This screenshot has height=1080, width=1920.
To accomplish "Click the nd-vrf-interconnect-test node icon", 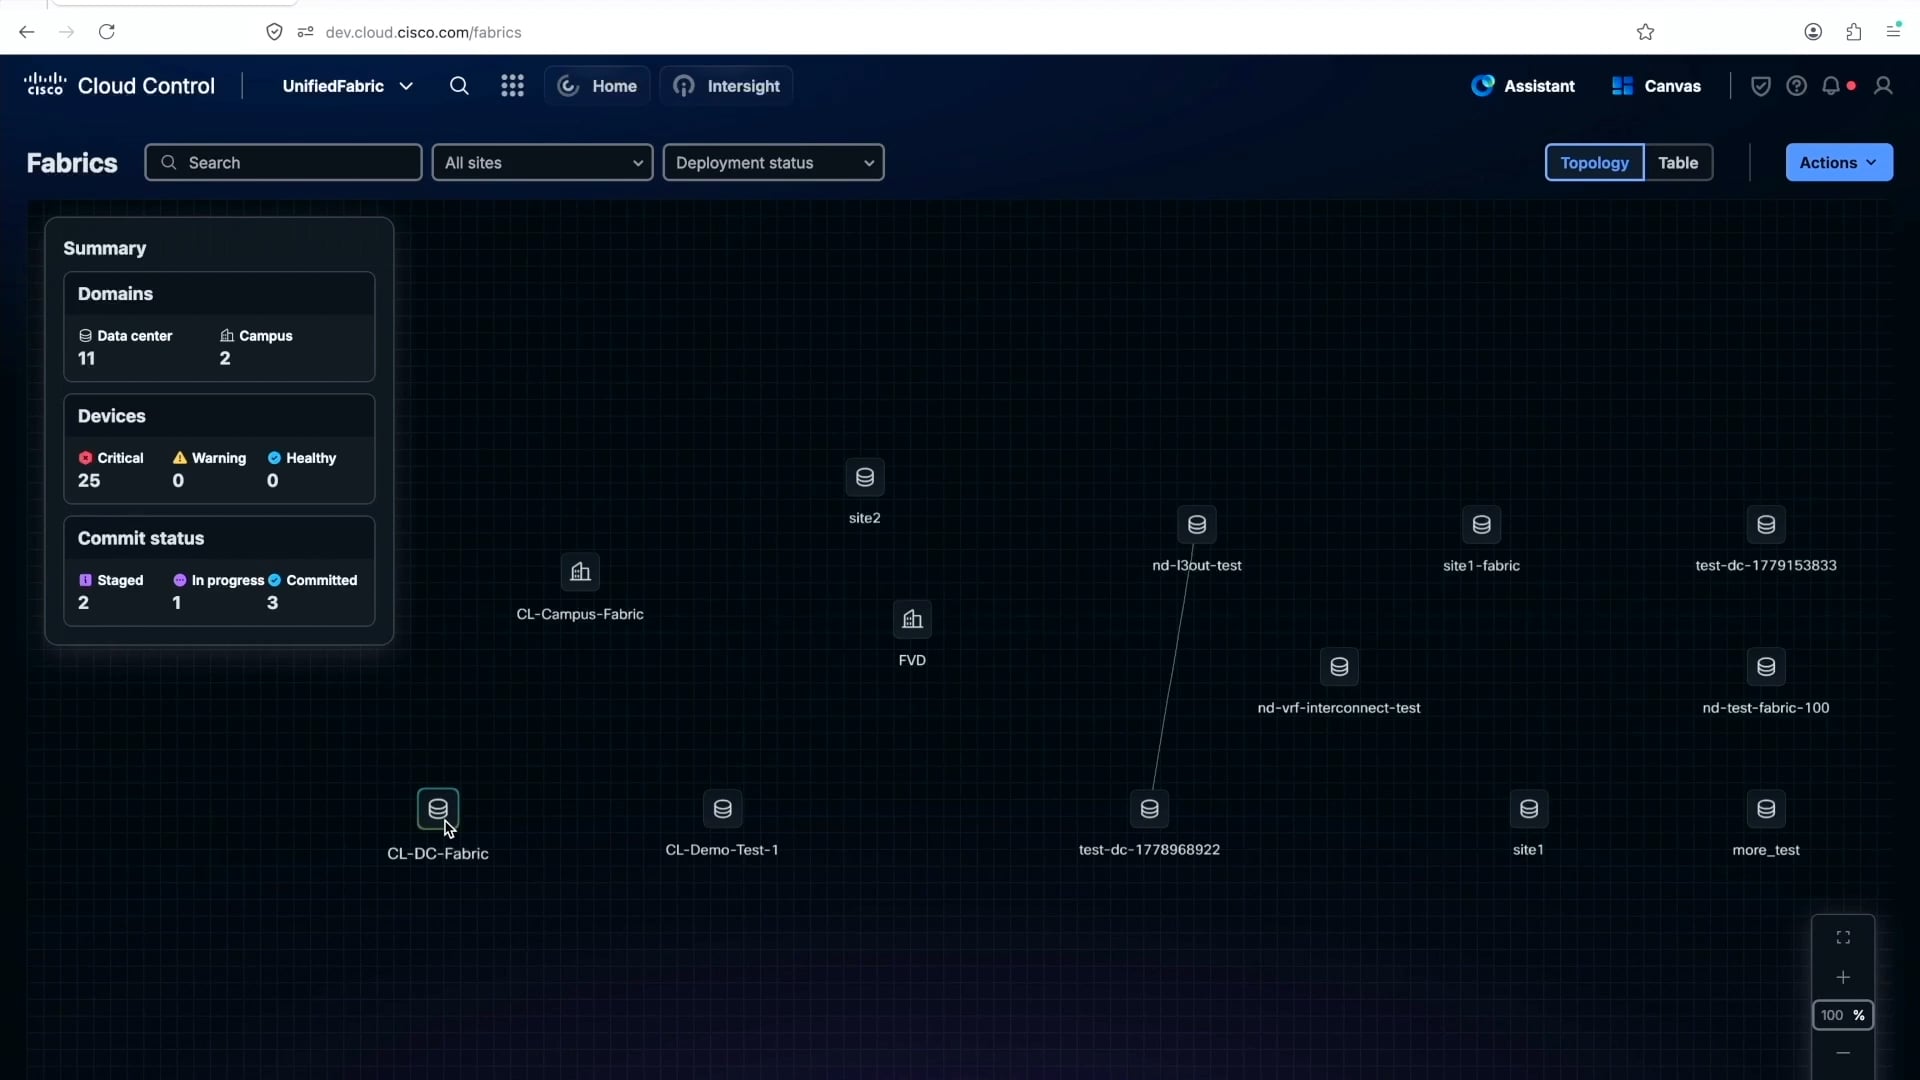I will tap(1339, 667).
